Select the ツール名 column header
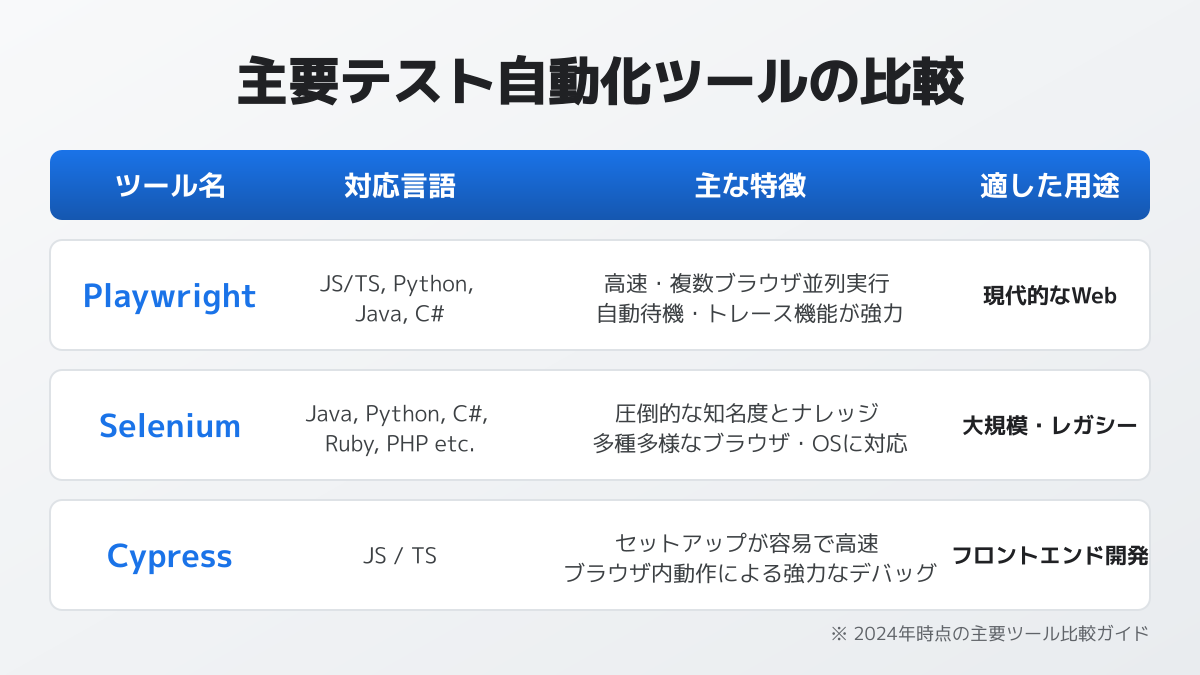Image resolution: width=1200 pixels, height=675 pixels. 170,185
